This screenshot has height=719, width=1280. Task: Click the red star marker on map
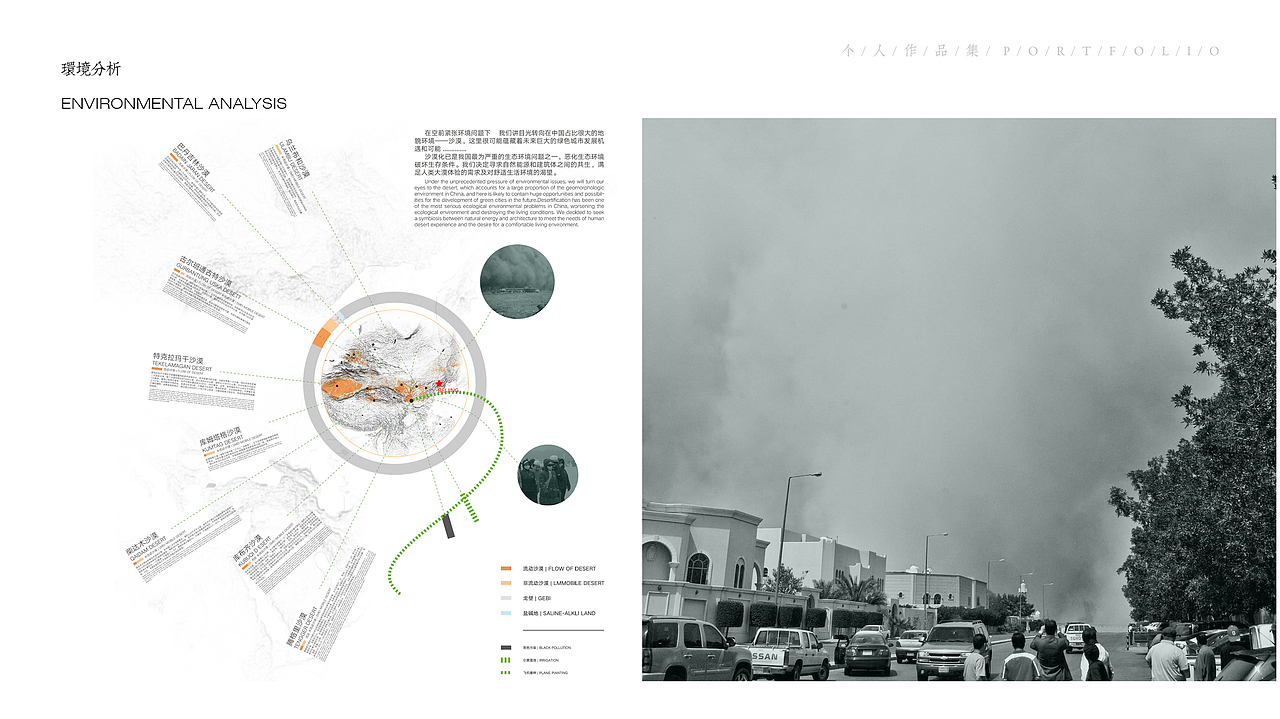(x=439, y=383)
